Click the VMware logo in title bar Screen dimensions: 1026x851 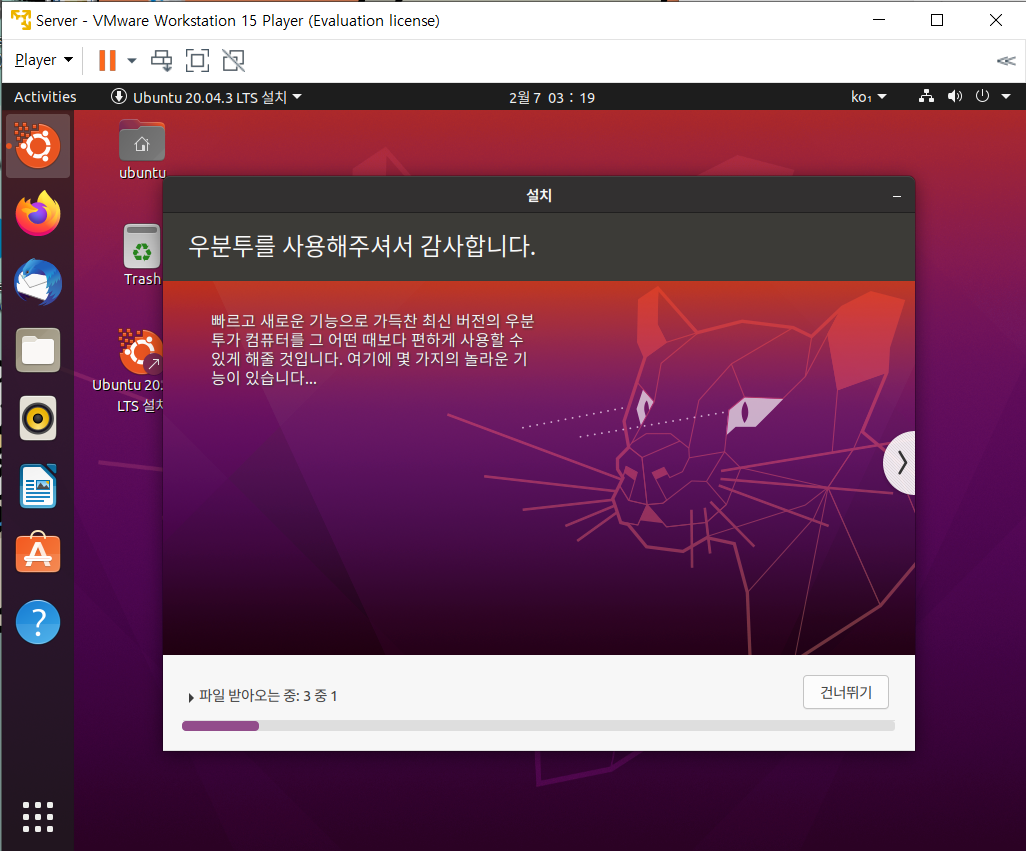pyautogui.click(x=21, y=20)
